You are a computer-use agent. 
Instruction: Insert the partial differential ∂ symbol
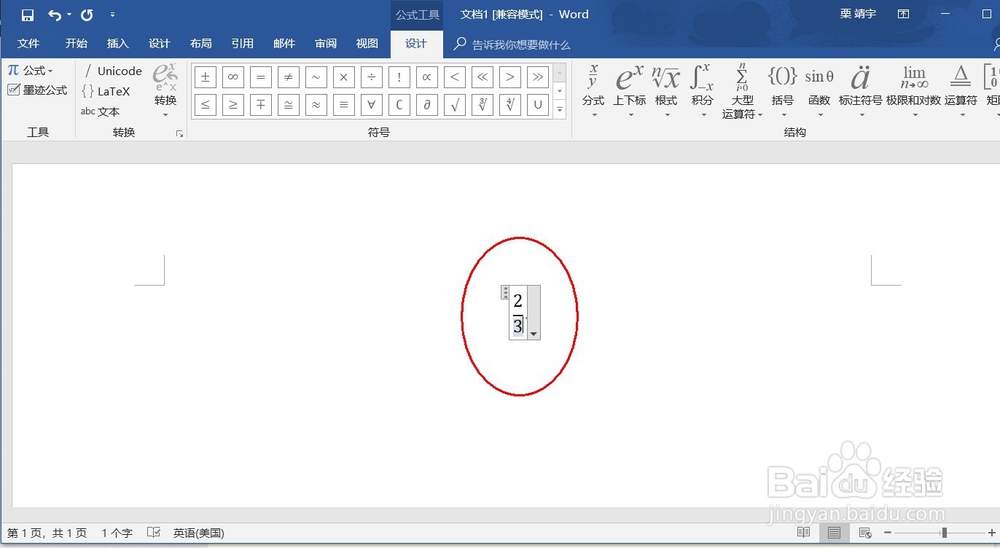(427, 105)
